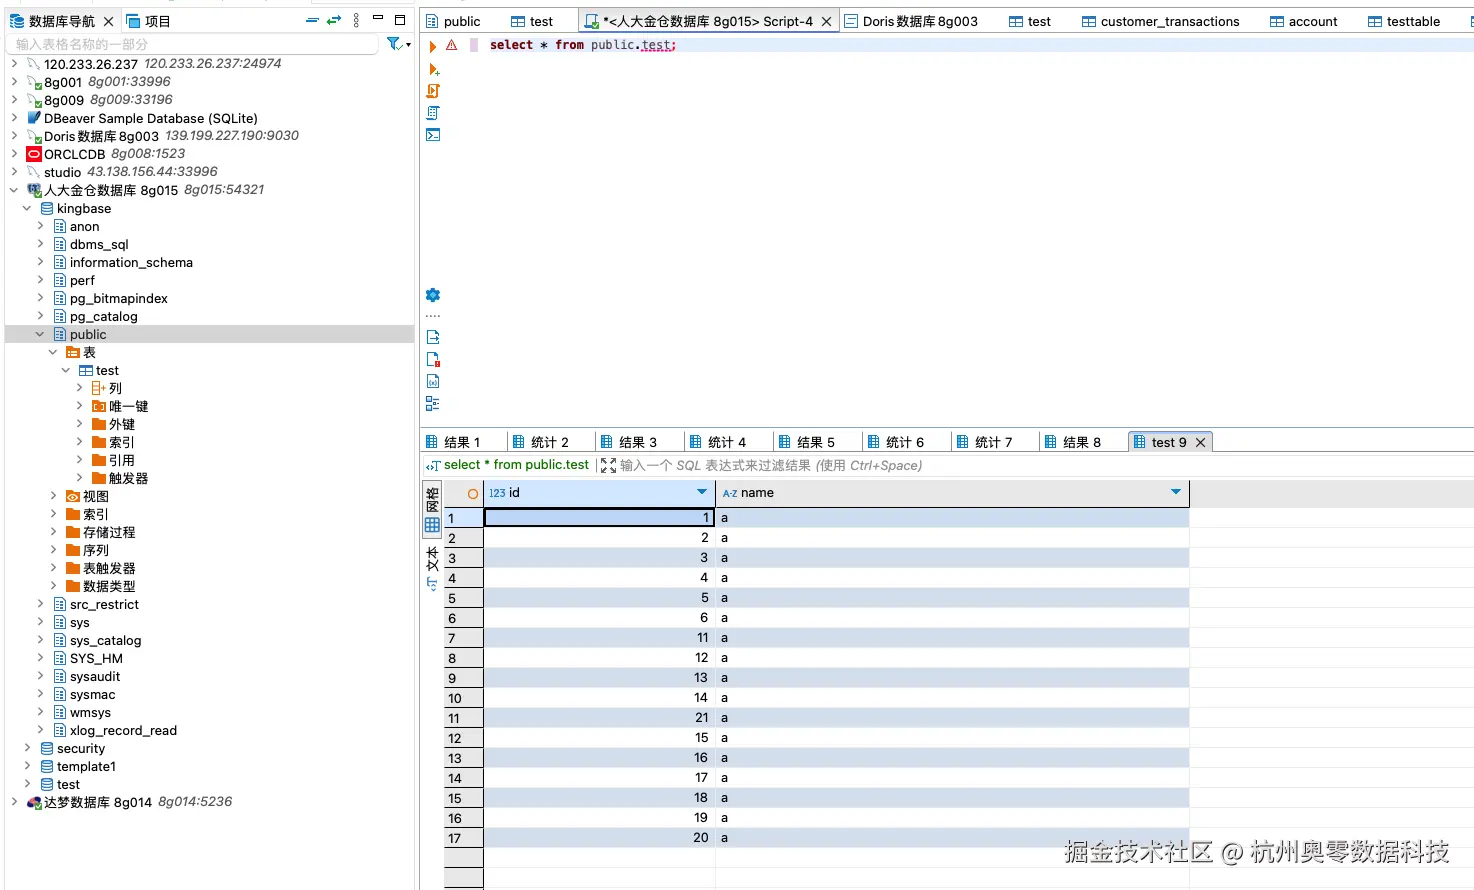Viewport: 1474px width, 890px height.
Task: Click the cell with id value 20
Action: pyautogui.click(x=599, y=838)
